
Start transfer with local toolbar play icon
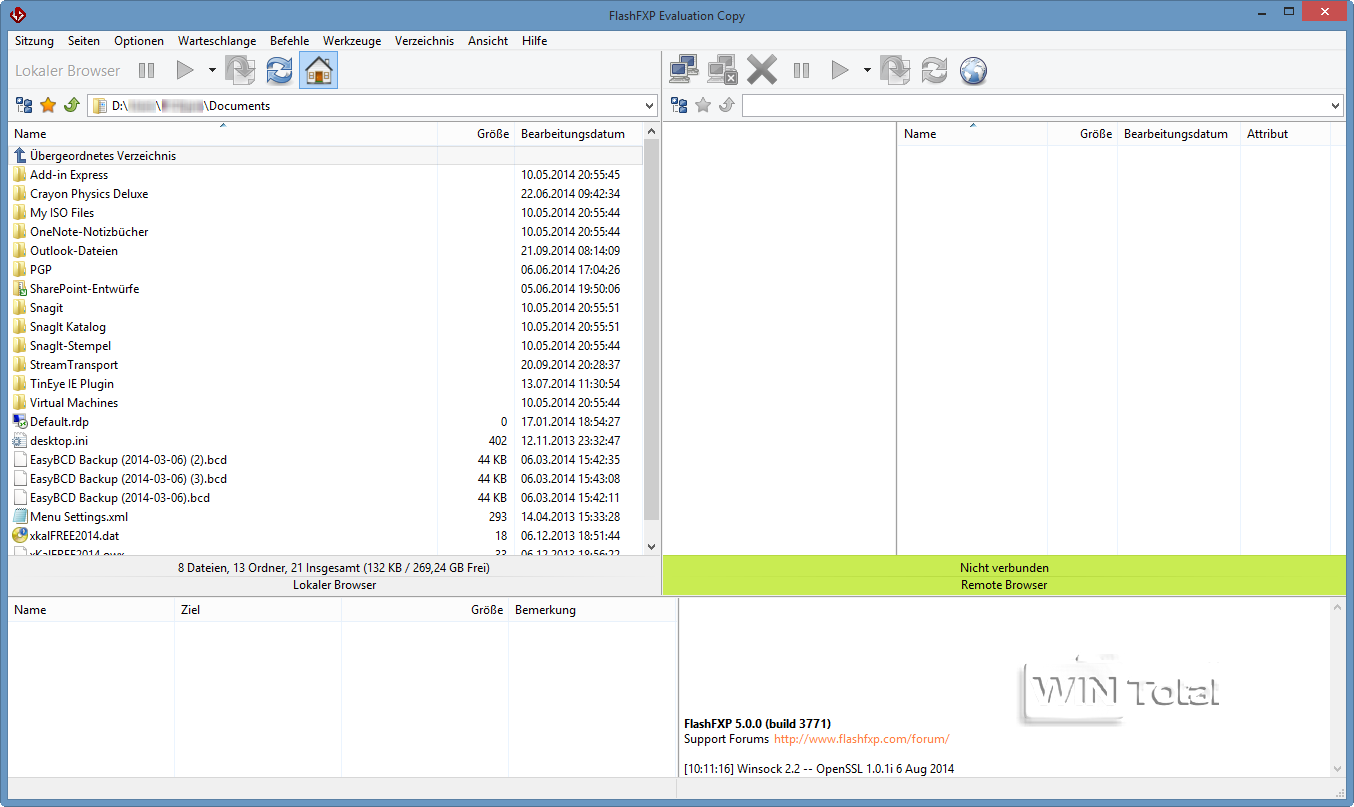[184, 70]
